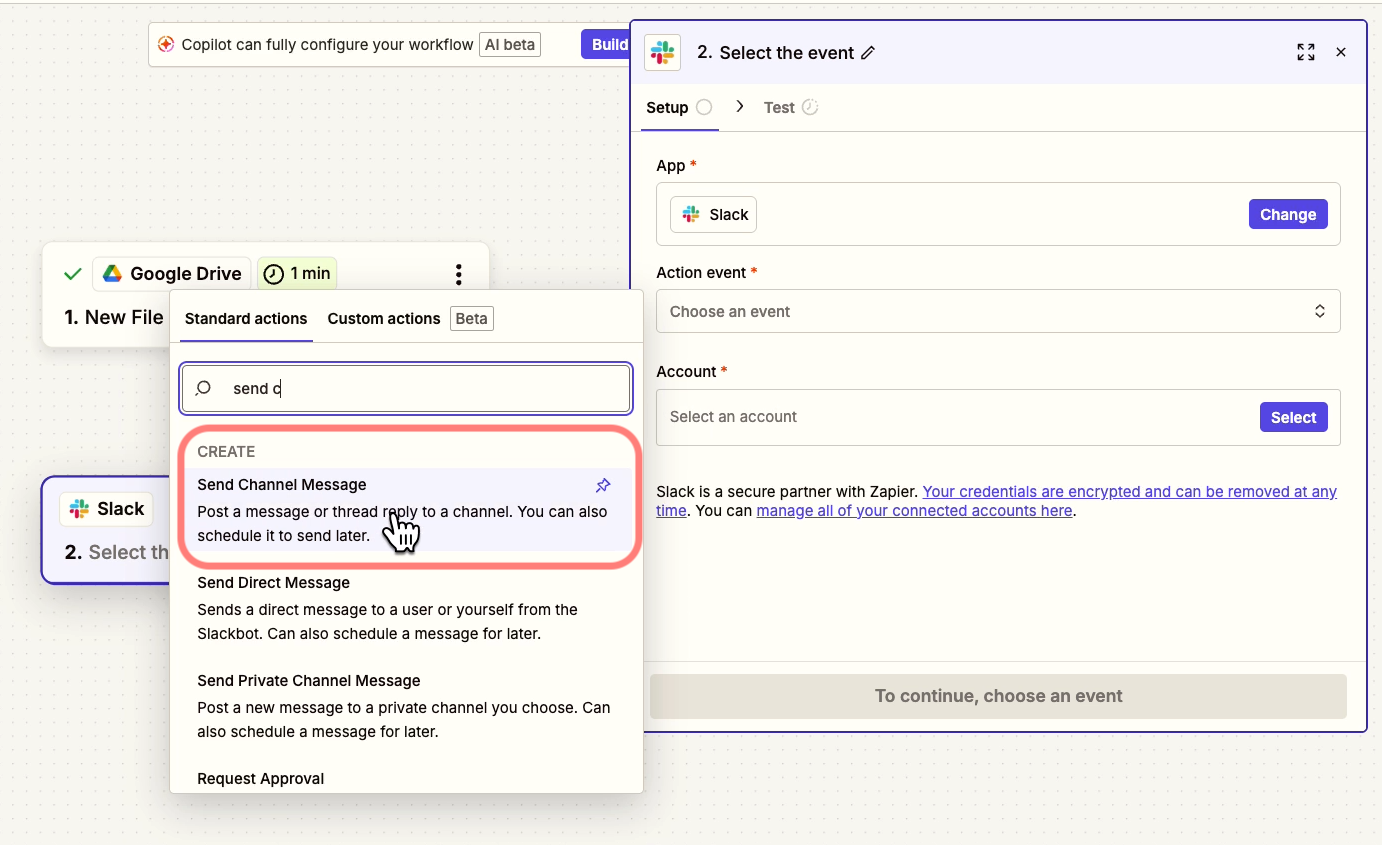Click Select to choose an account
The image size is (1382, 845).
(x=1294, y=417)
